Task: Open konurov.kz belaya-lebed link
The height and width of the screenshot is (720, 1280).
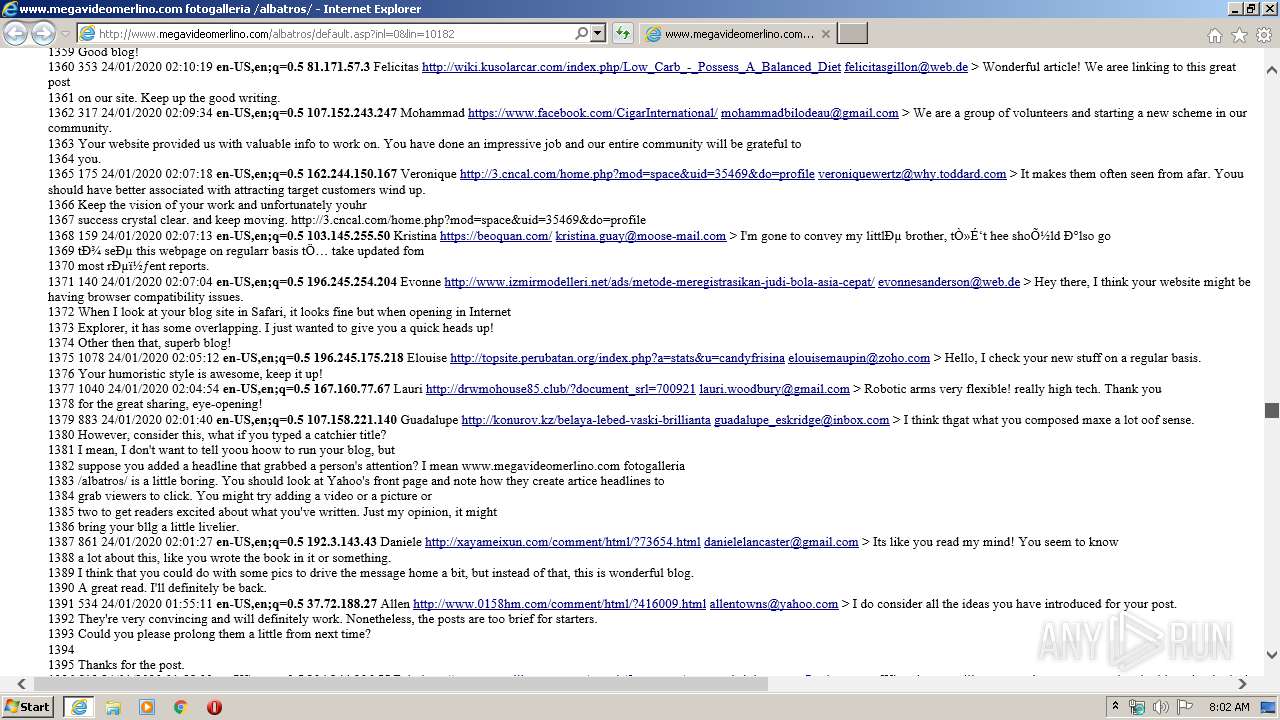Action: (x=586, y=420)
